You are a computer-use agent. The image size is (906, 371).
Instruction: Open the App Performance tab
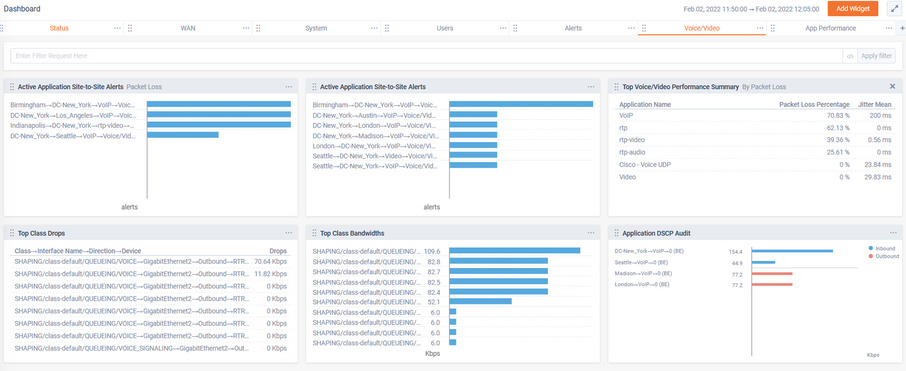click(830, 28)
